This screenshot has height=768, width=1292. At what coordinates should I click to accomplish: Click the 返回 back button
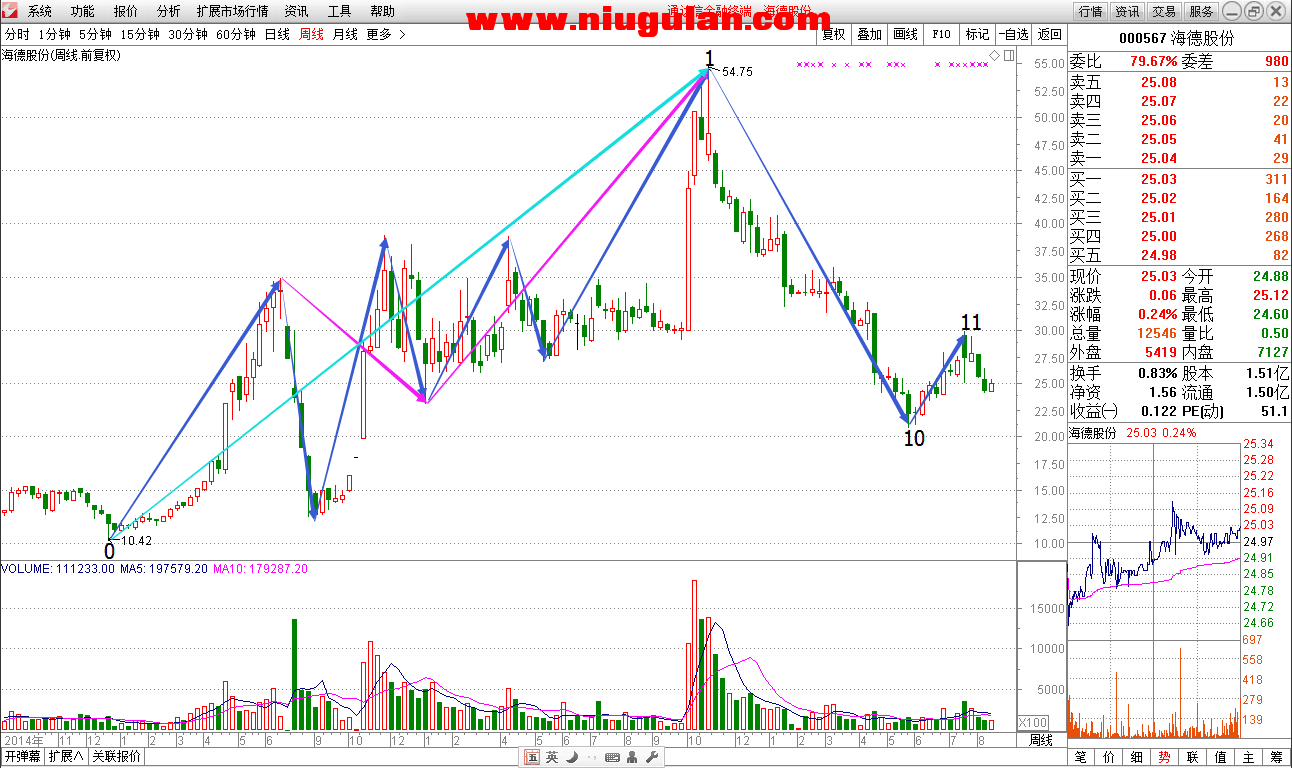coord(1049,34)
